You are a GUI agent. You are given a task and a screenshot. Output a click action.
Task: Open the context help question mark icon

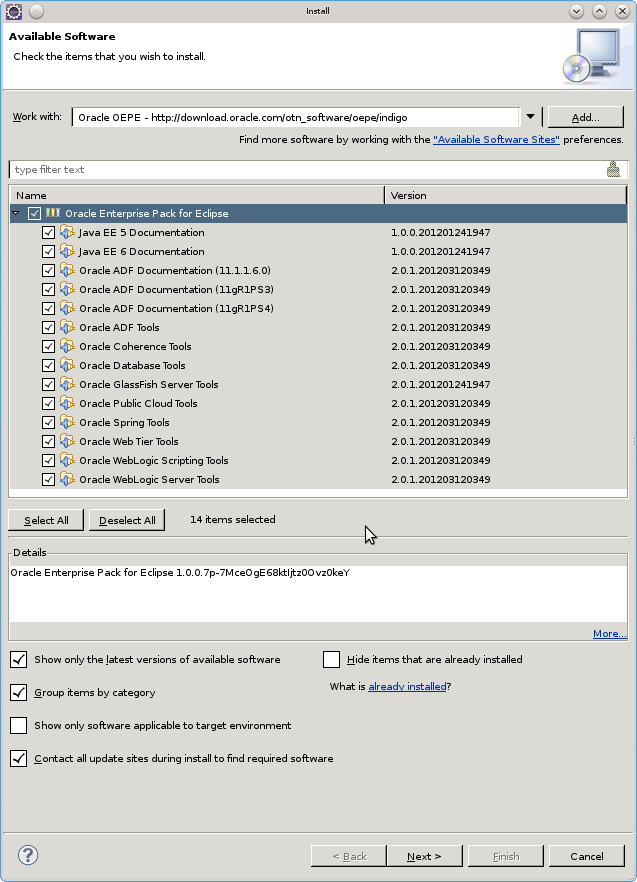(x=28, y=855)
